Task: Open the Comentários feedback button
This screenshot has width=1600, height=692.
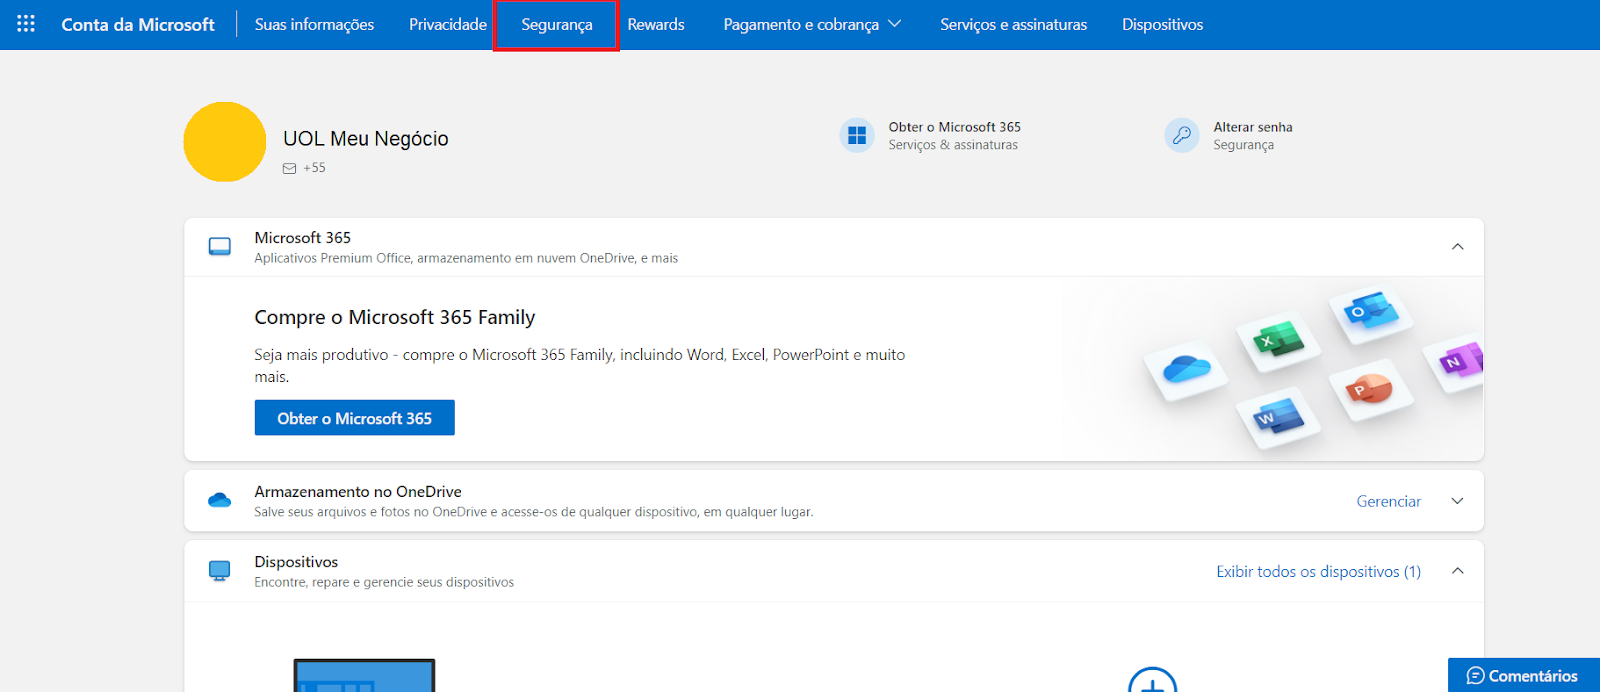Action: [1523, 676]
